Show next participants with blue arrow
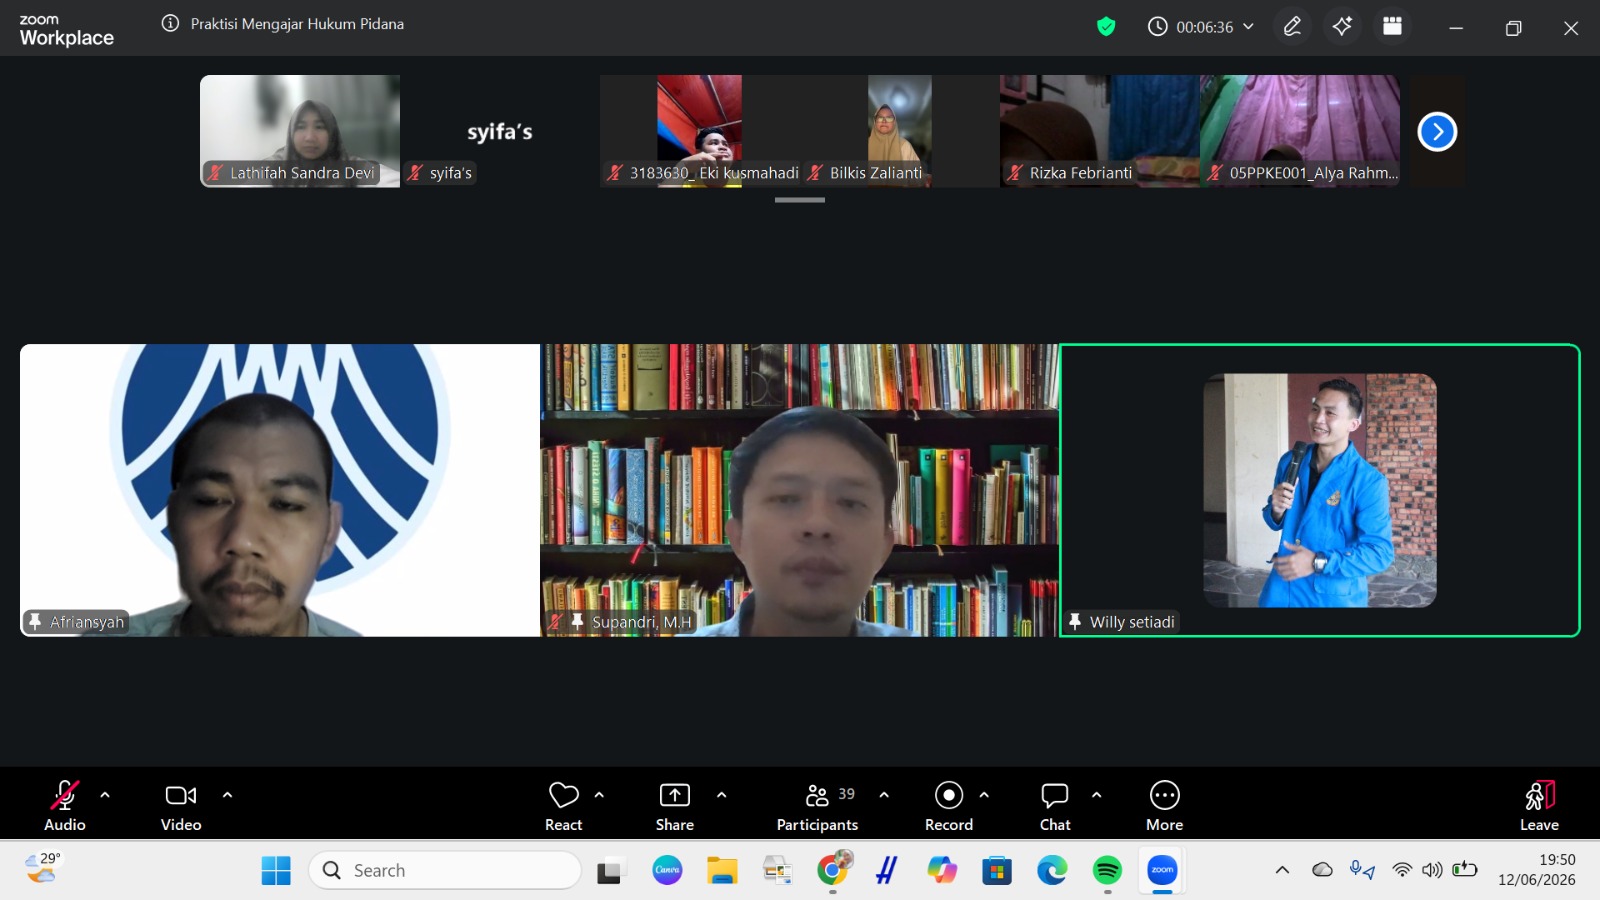 point(1437,131)
